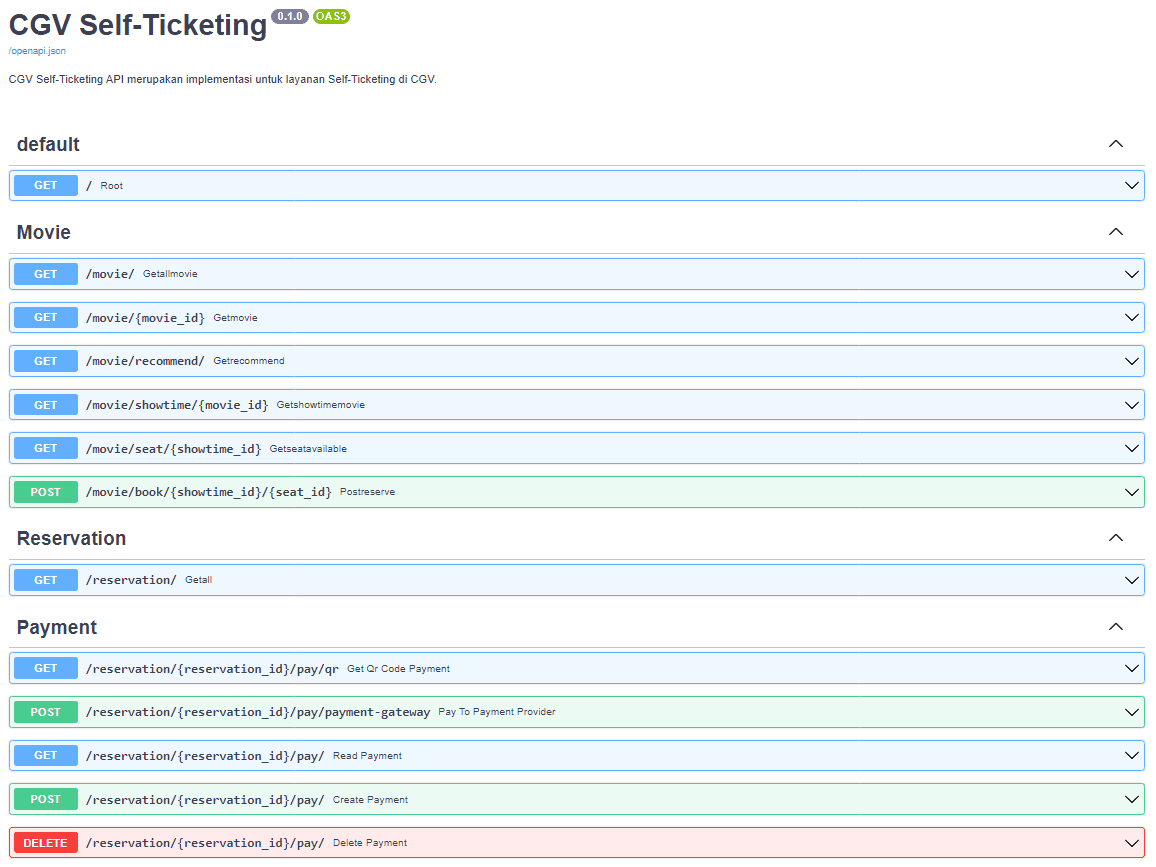The width and height of the screenshot is (1156, 867).
Task: Expand arrow on POST Postreserve row
Action: (1132, 492)
